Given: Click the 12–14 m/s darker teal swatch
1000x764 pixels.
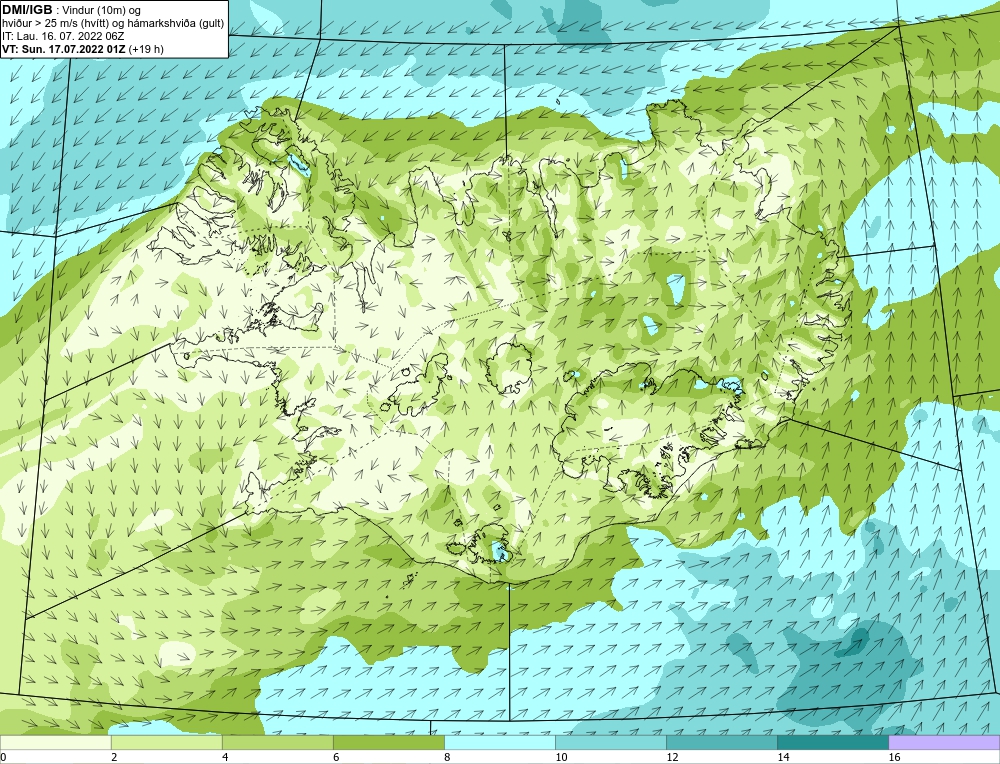Looking at the screenshot, I should click(721, 742).
